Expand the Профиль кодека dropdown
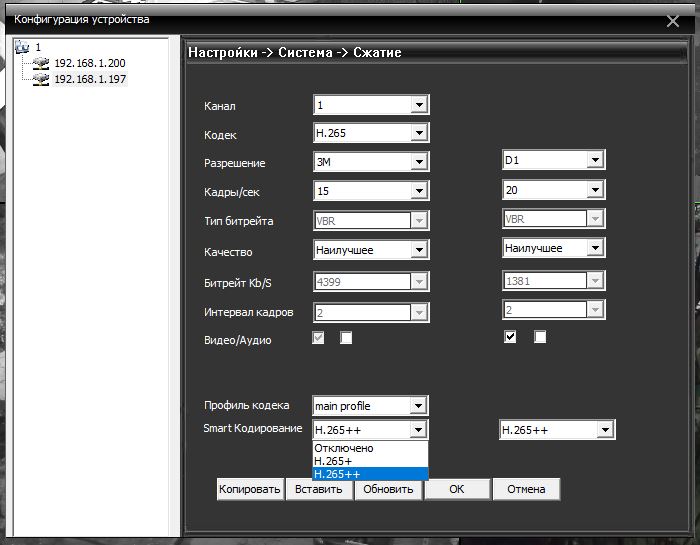This screenshot has width=700, height=545. (419, 406)
